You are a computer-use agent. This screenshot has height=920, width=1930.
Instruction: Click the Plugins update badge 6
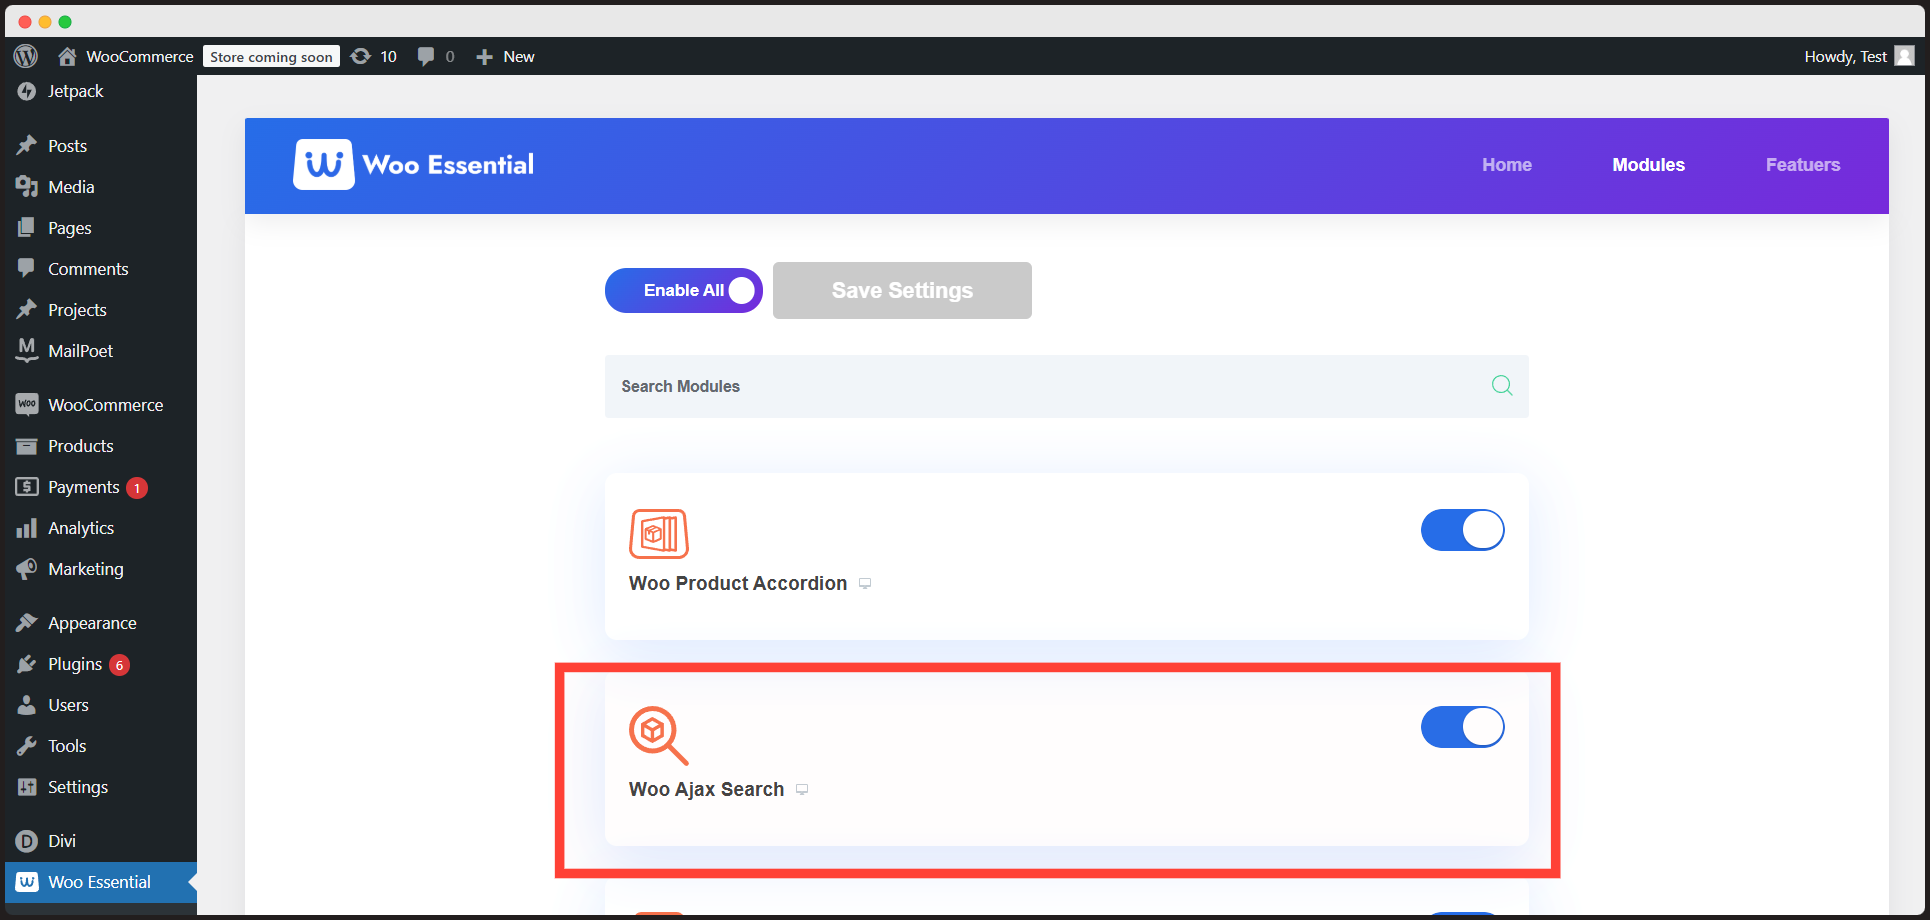click(119, 665)
